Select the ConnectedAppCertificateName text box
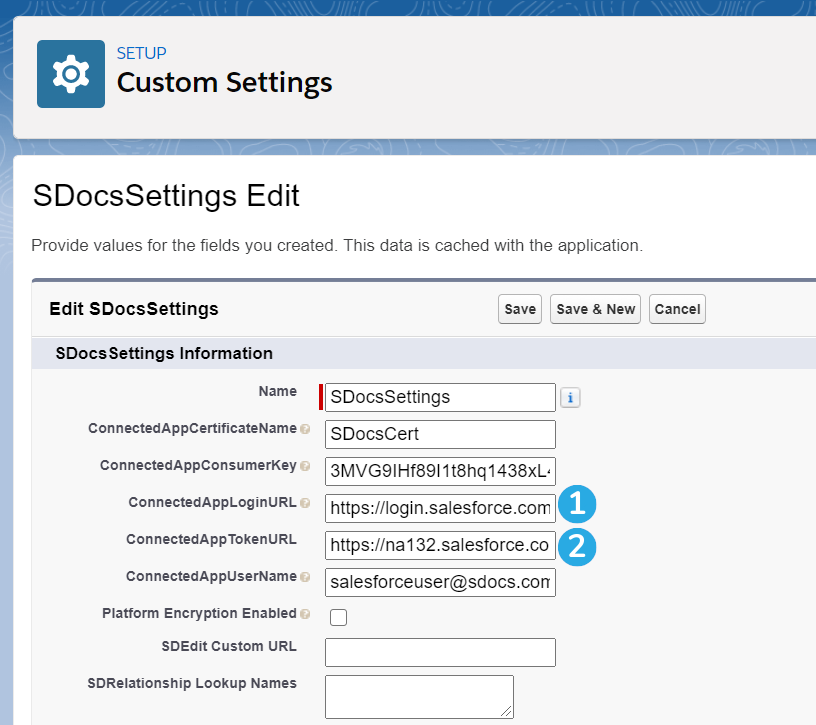816x725 pixels. pyautogui.click(x=440, y=434)
